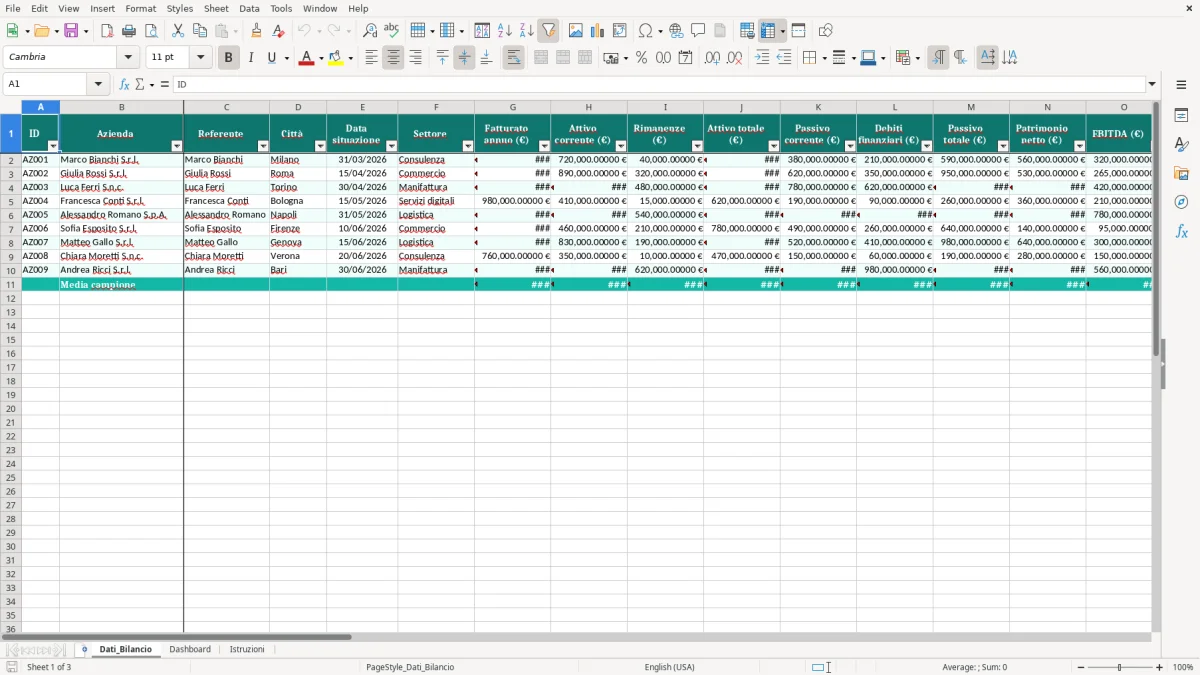1200x675 pixels.
Task: Toggle left-to-right text direction
Action: click(938, 58)
